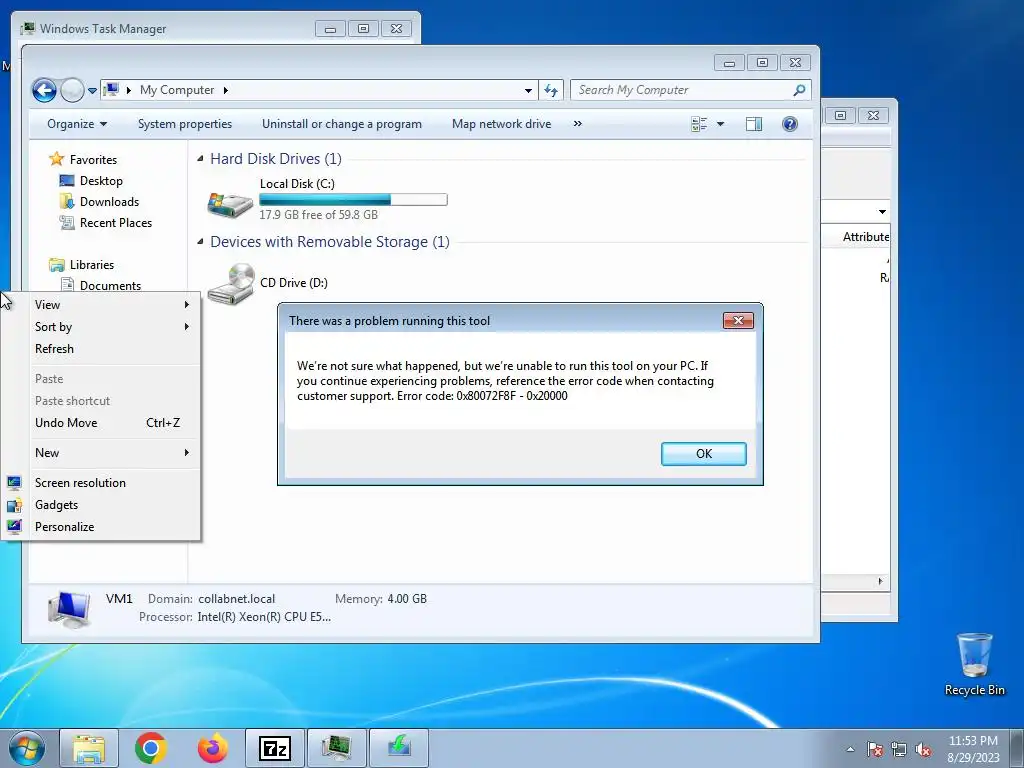Click Attribute column header in background window

[864, 237]
